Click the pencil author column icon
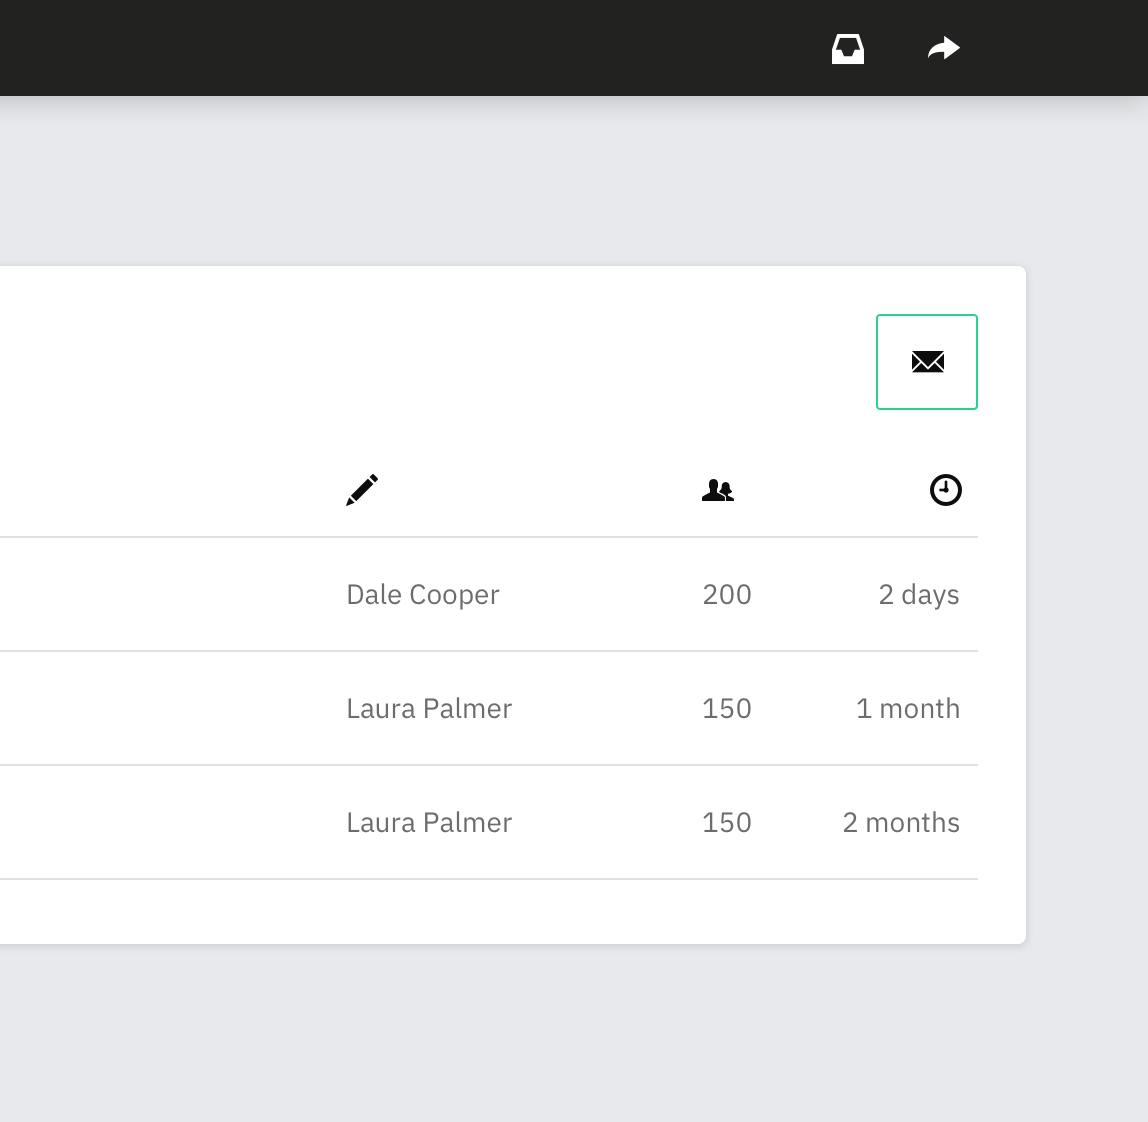Viewport: 1148px width, 1122px height. coord(362,490)
